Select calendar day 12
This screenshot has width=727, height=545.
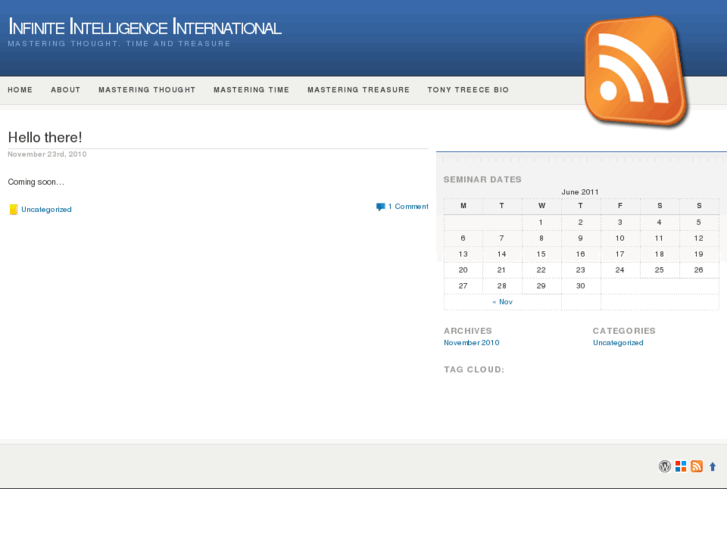click(x=699, y=238)
